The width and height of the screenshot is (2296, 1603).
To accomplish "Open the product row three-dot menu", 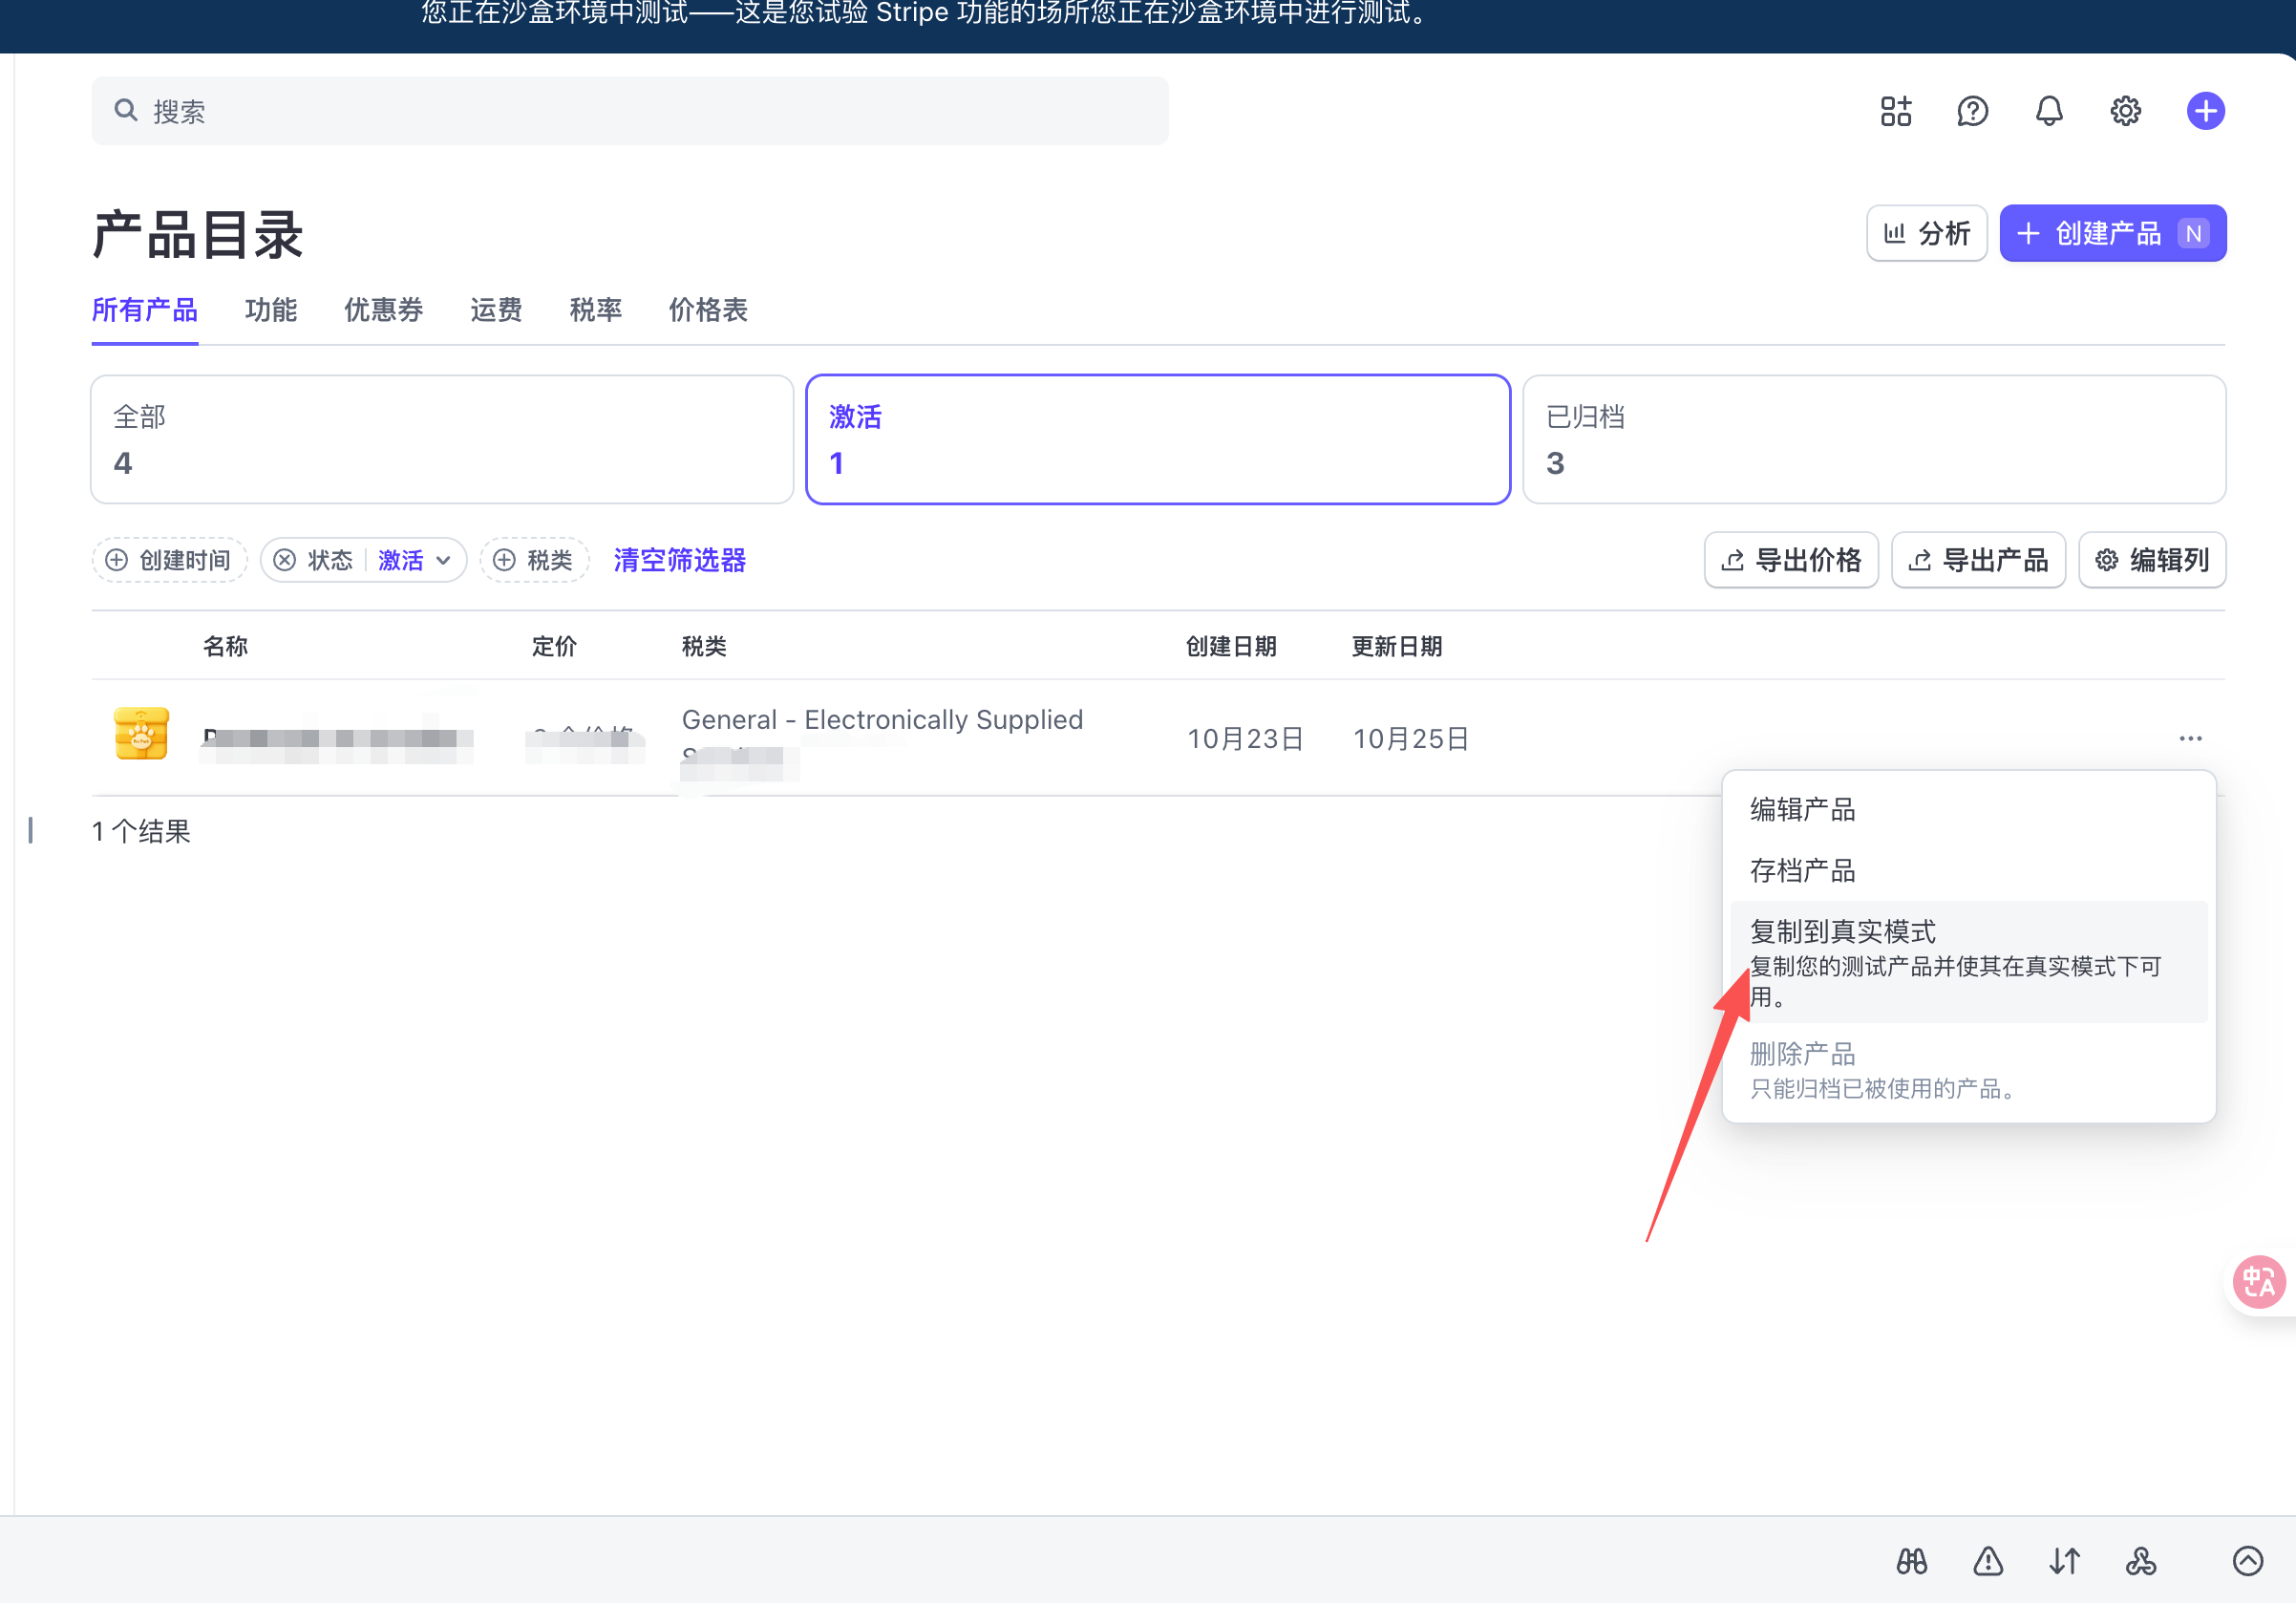I will pyautogui.click(x=2190, y=739).
